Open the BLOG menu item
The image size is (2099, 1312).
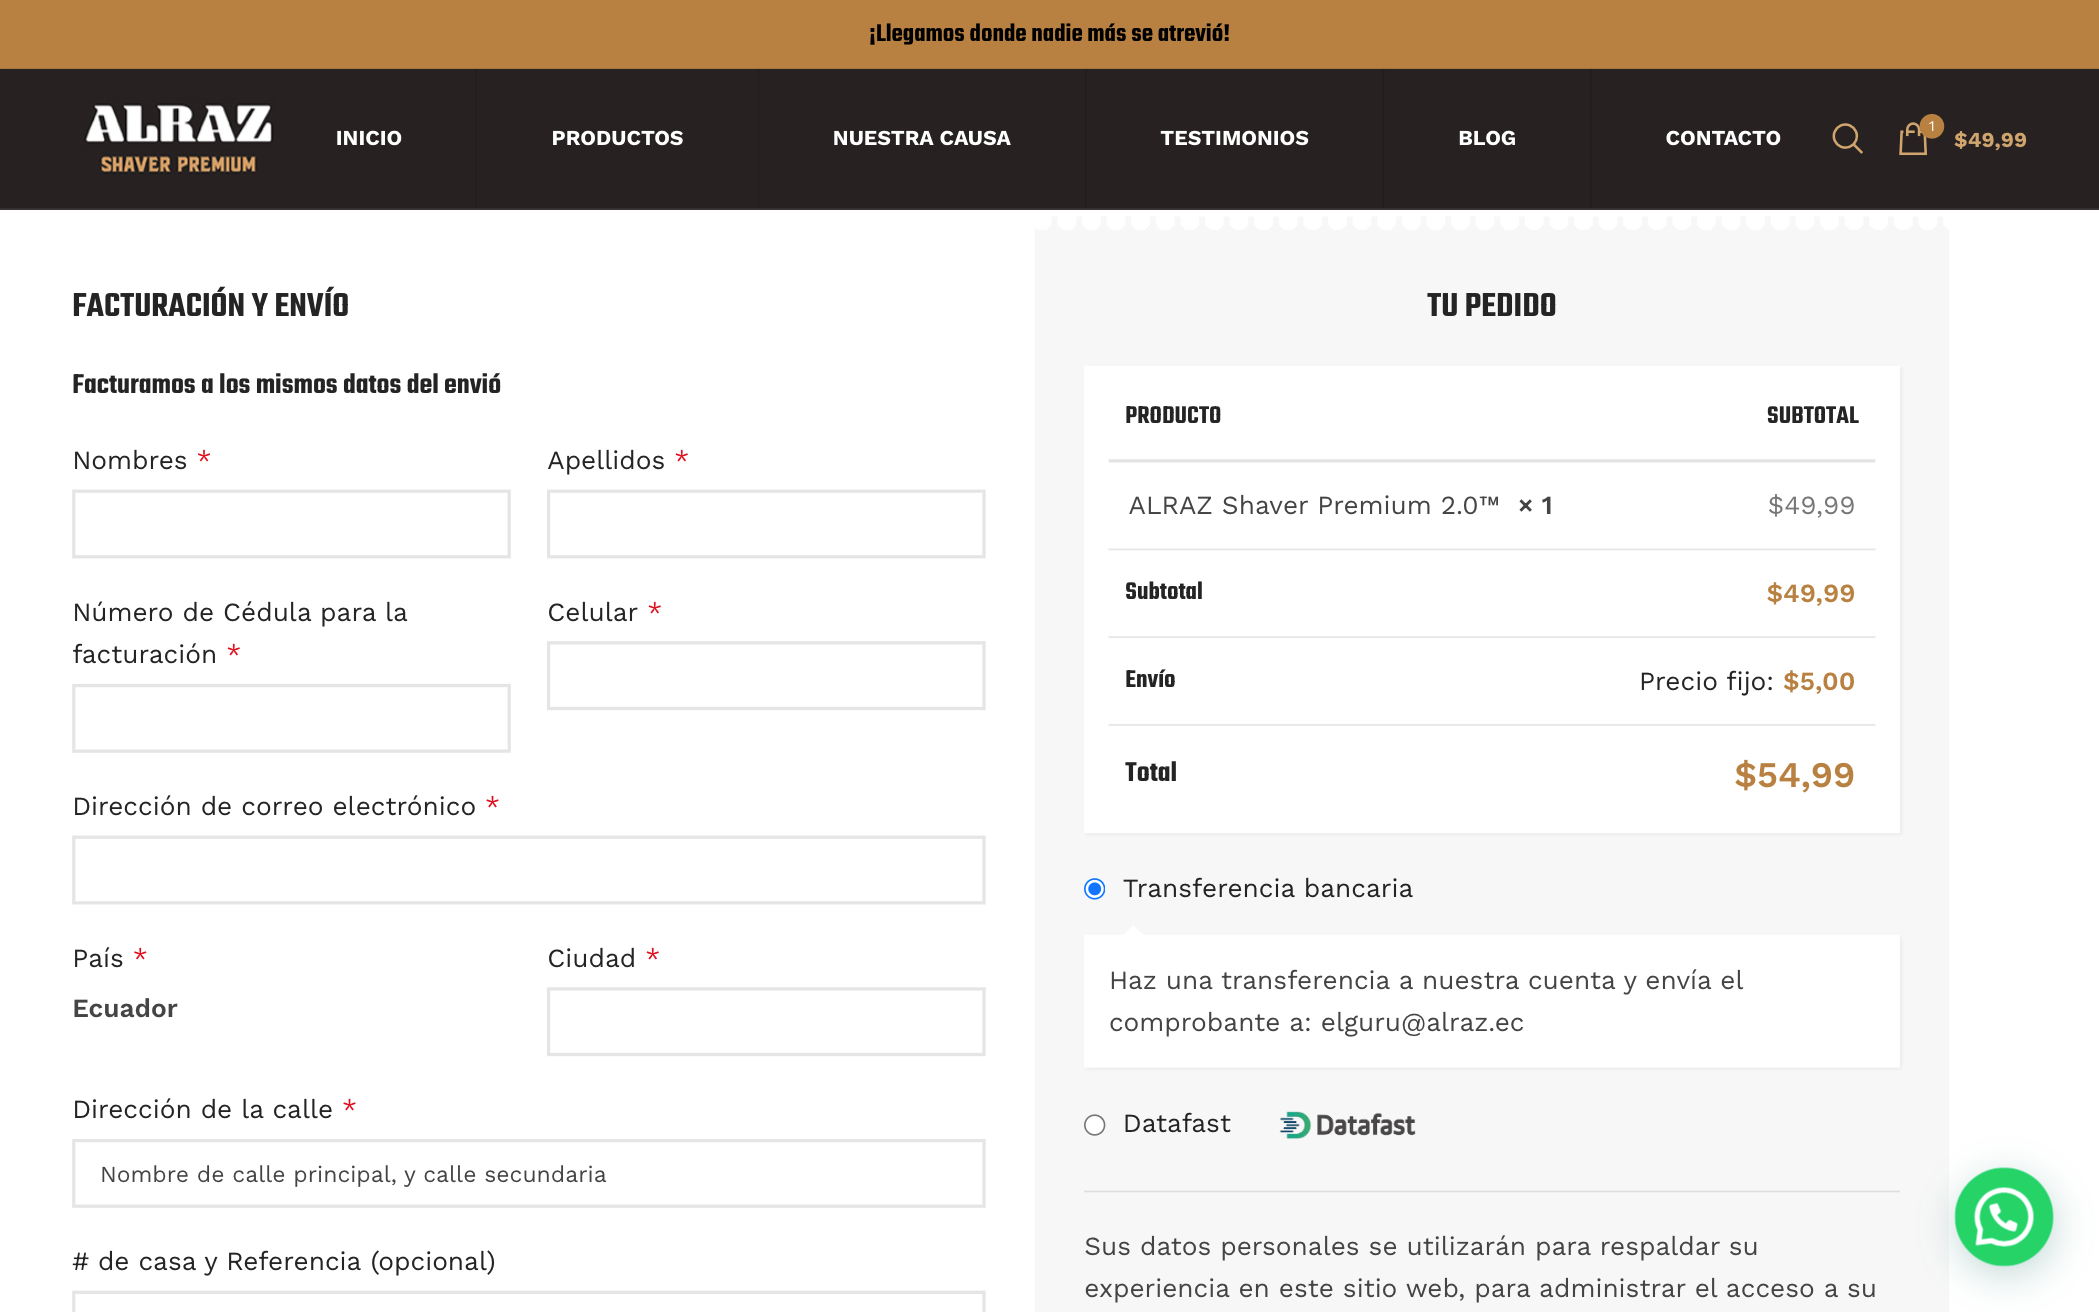1487,138
